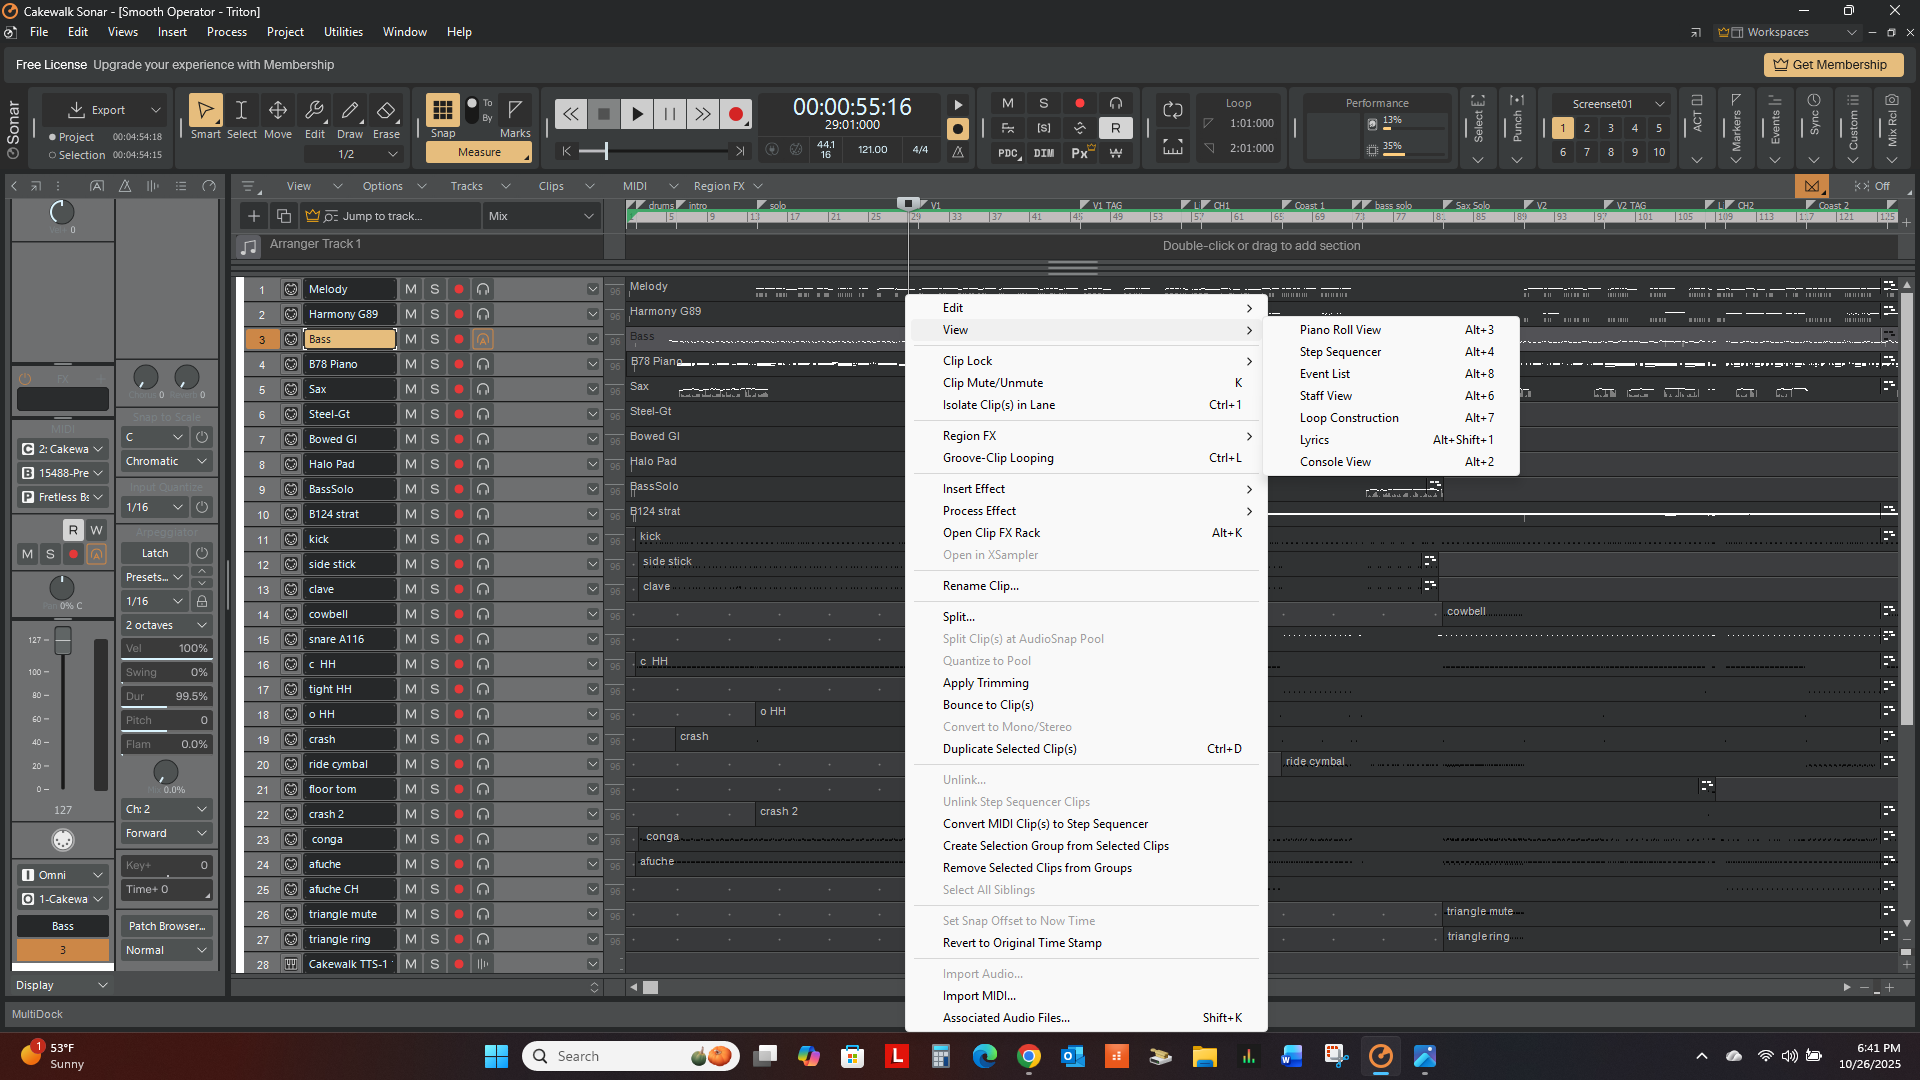Image resolution: width=1920 pixels, height=1080 pixels.
Task: Click the Patch Browser button
Action: (166, 926)
